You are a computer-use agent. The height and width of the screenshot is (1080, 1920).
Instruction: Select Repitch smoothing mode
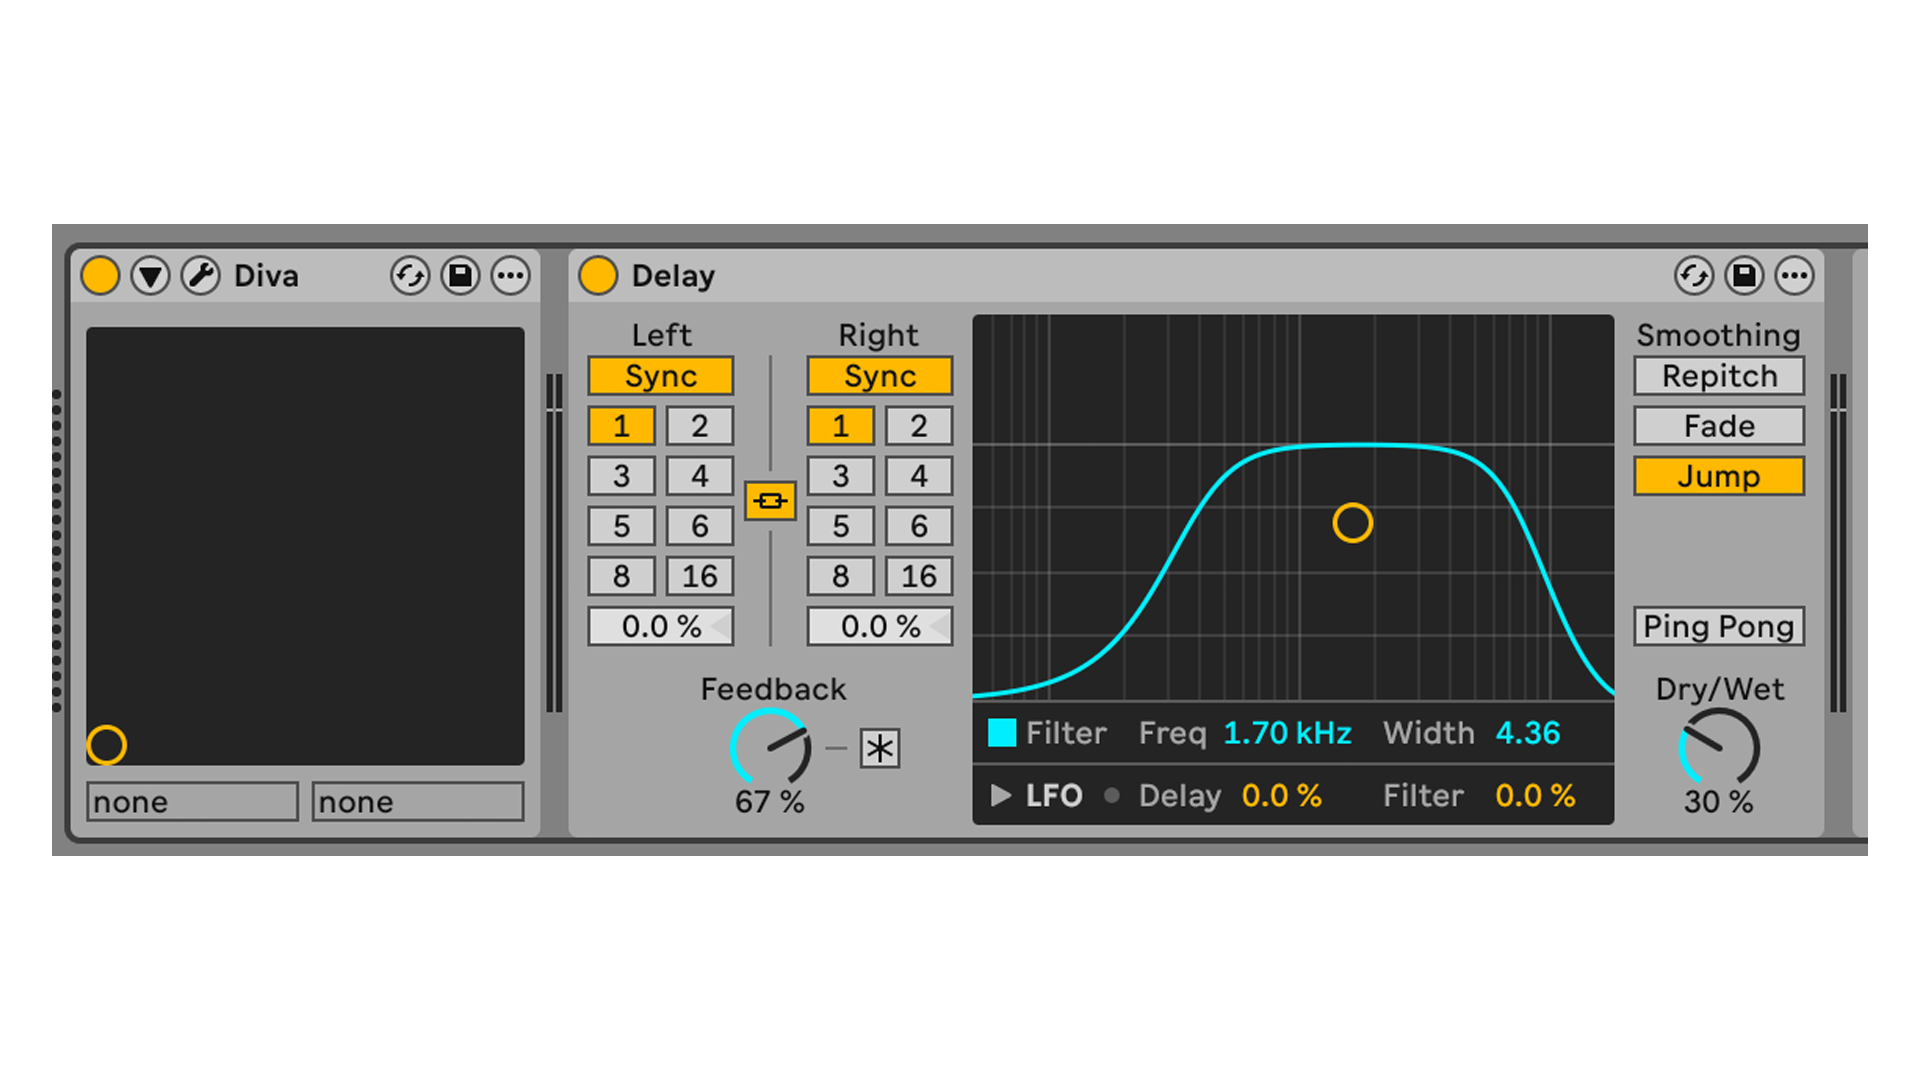coord(1719,376)
